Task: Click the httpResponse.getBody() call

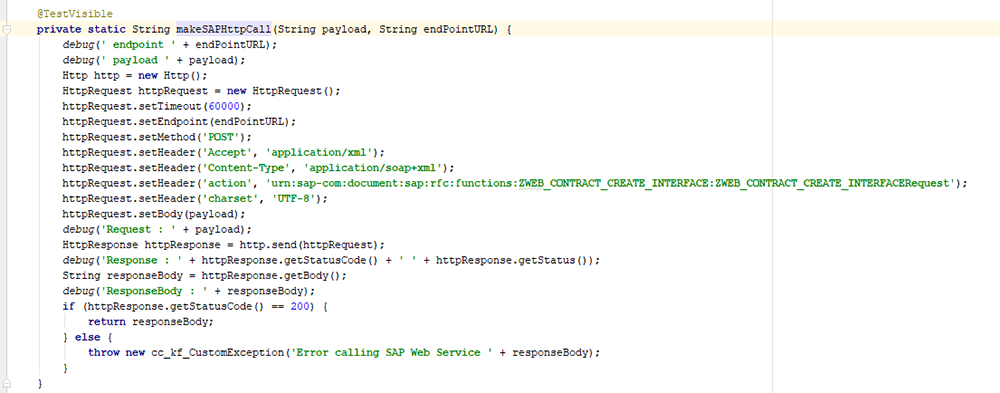Action: point(271,276)
